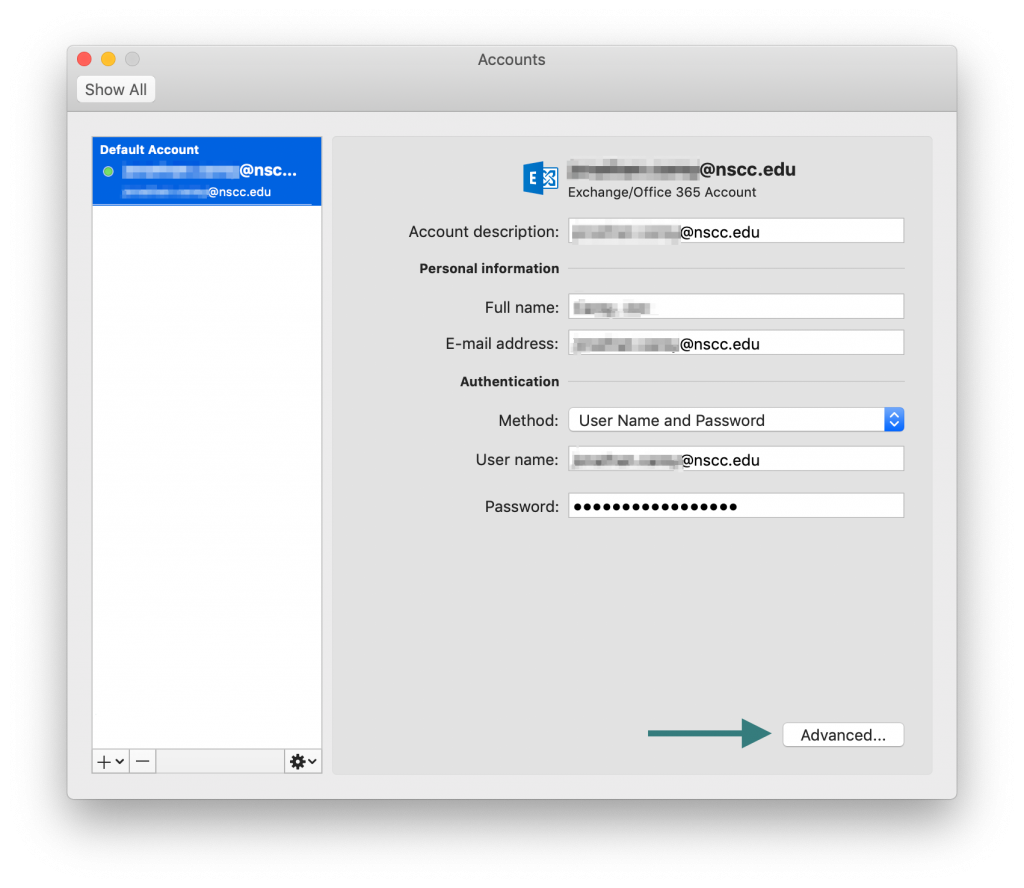Click the Exchange/Office 365 Account label
The image size is (1024, 888).
(x=662, y=192)
